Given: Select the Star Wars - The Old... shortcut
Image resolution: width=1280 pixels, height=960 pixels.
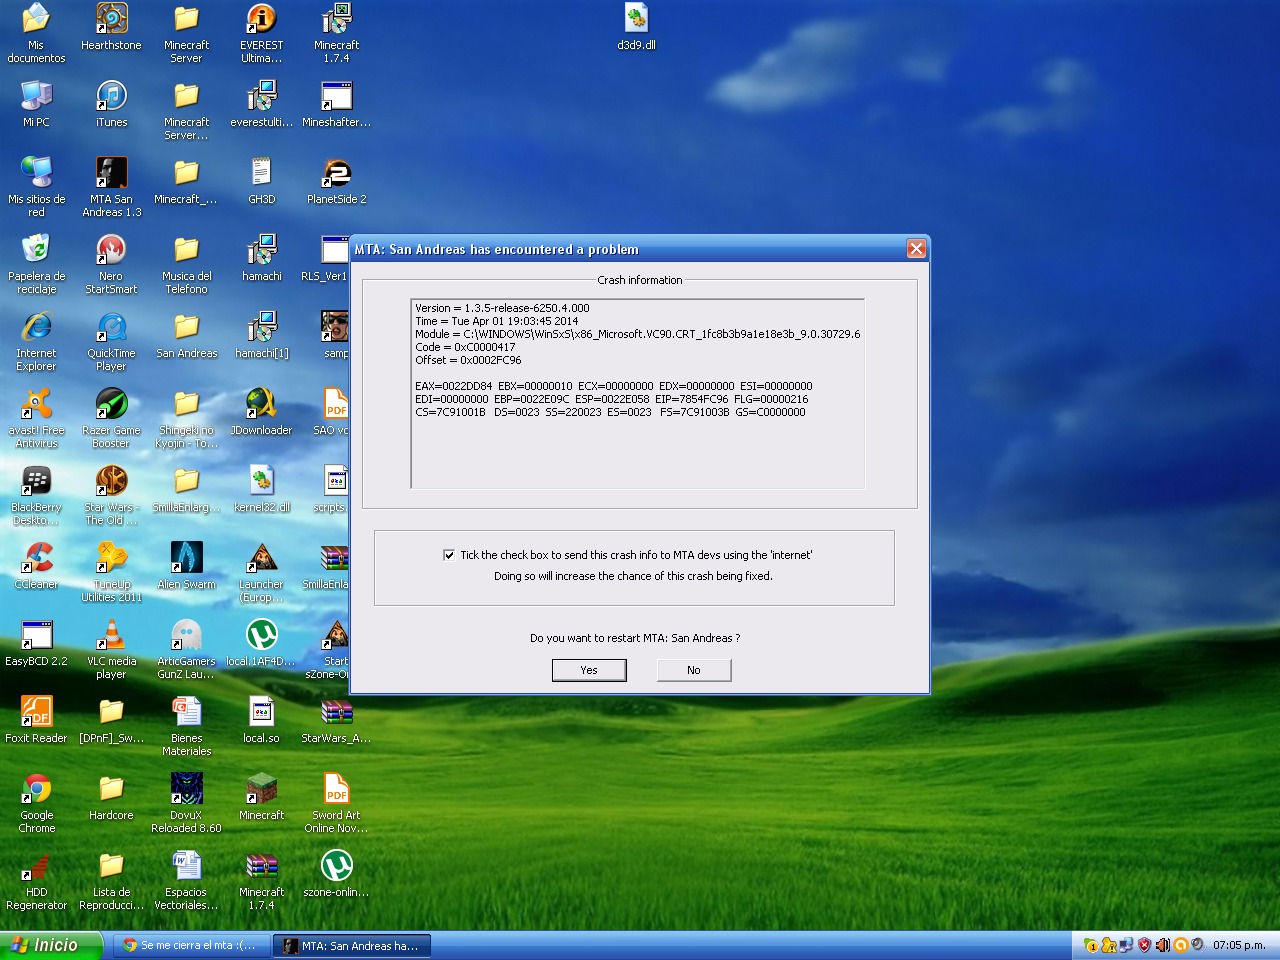Looking at the screenshot, I should [111, 495].
